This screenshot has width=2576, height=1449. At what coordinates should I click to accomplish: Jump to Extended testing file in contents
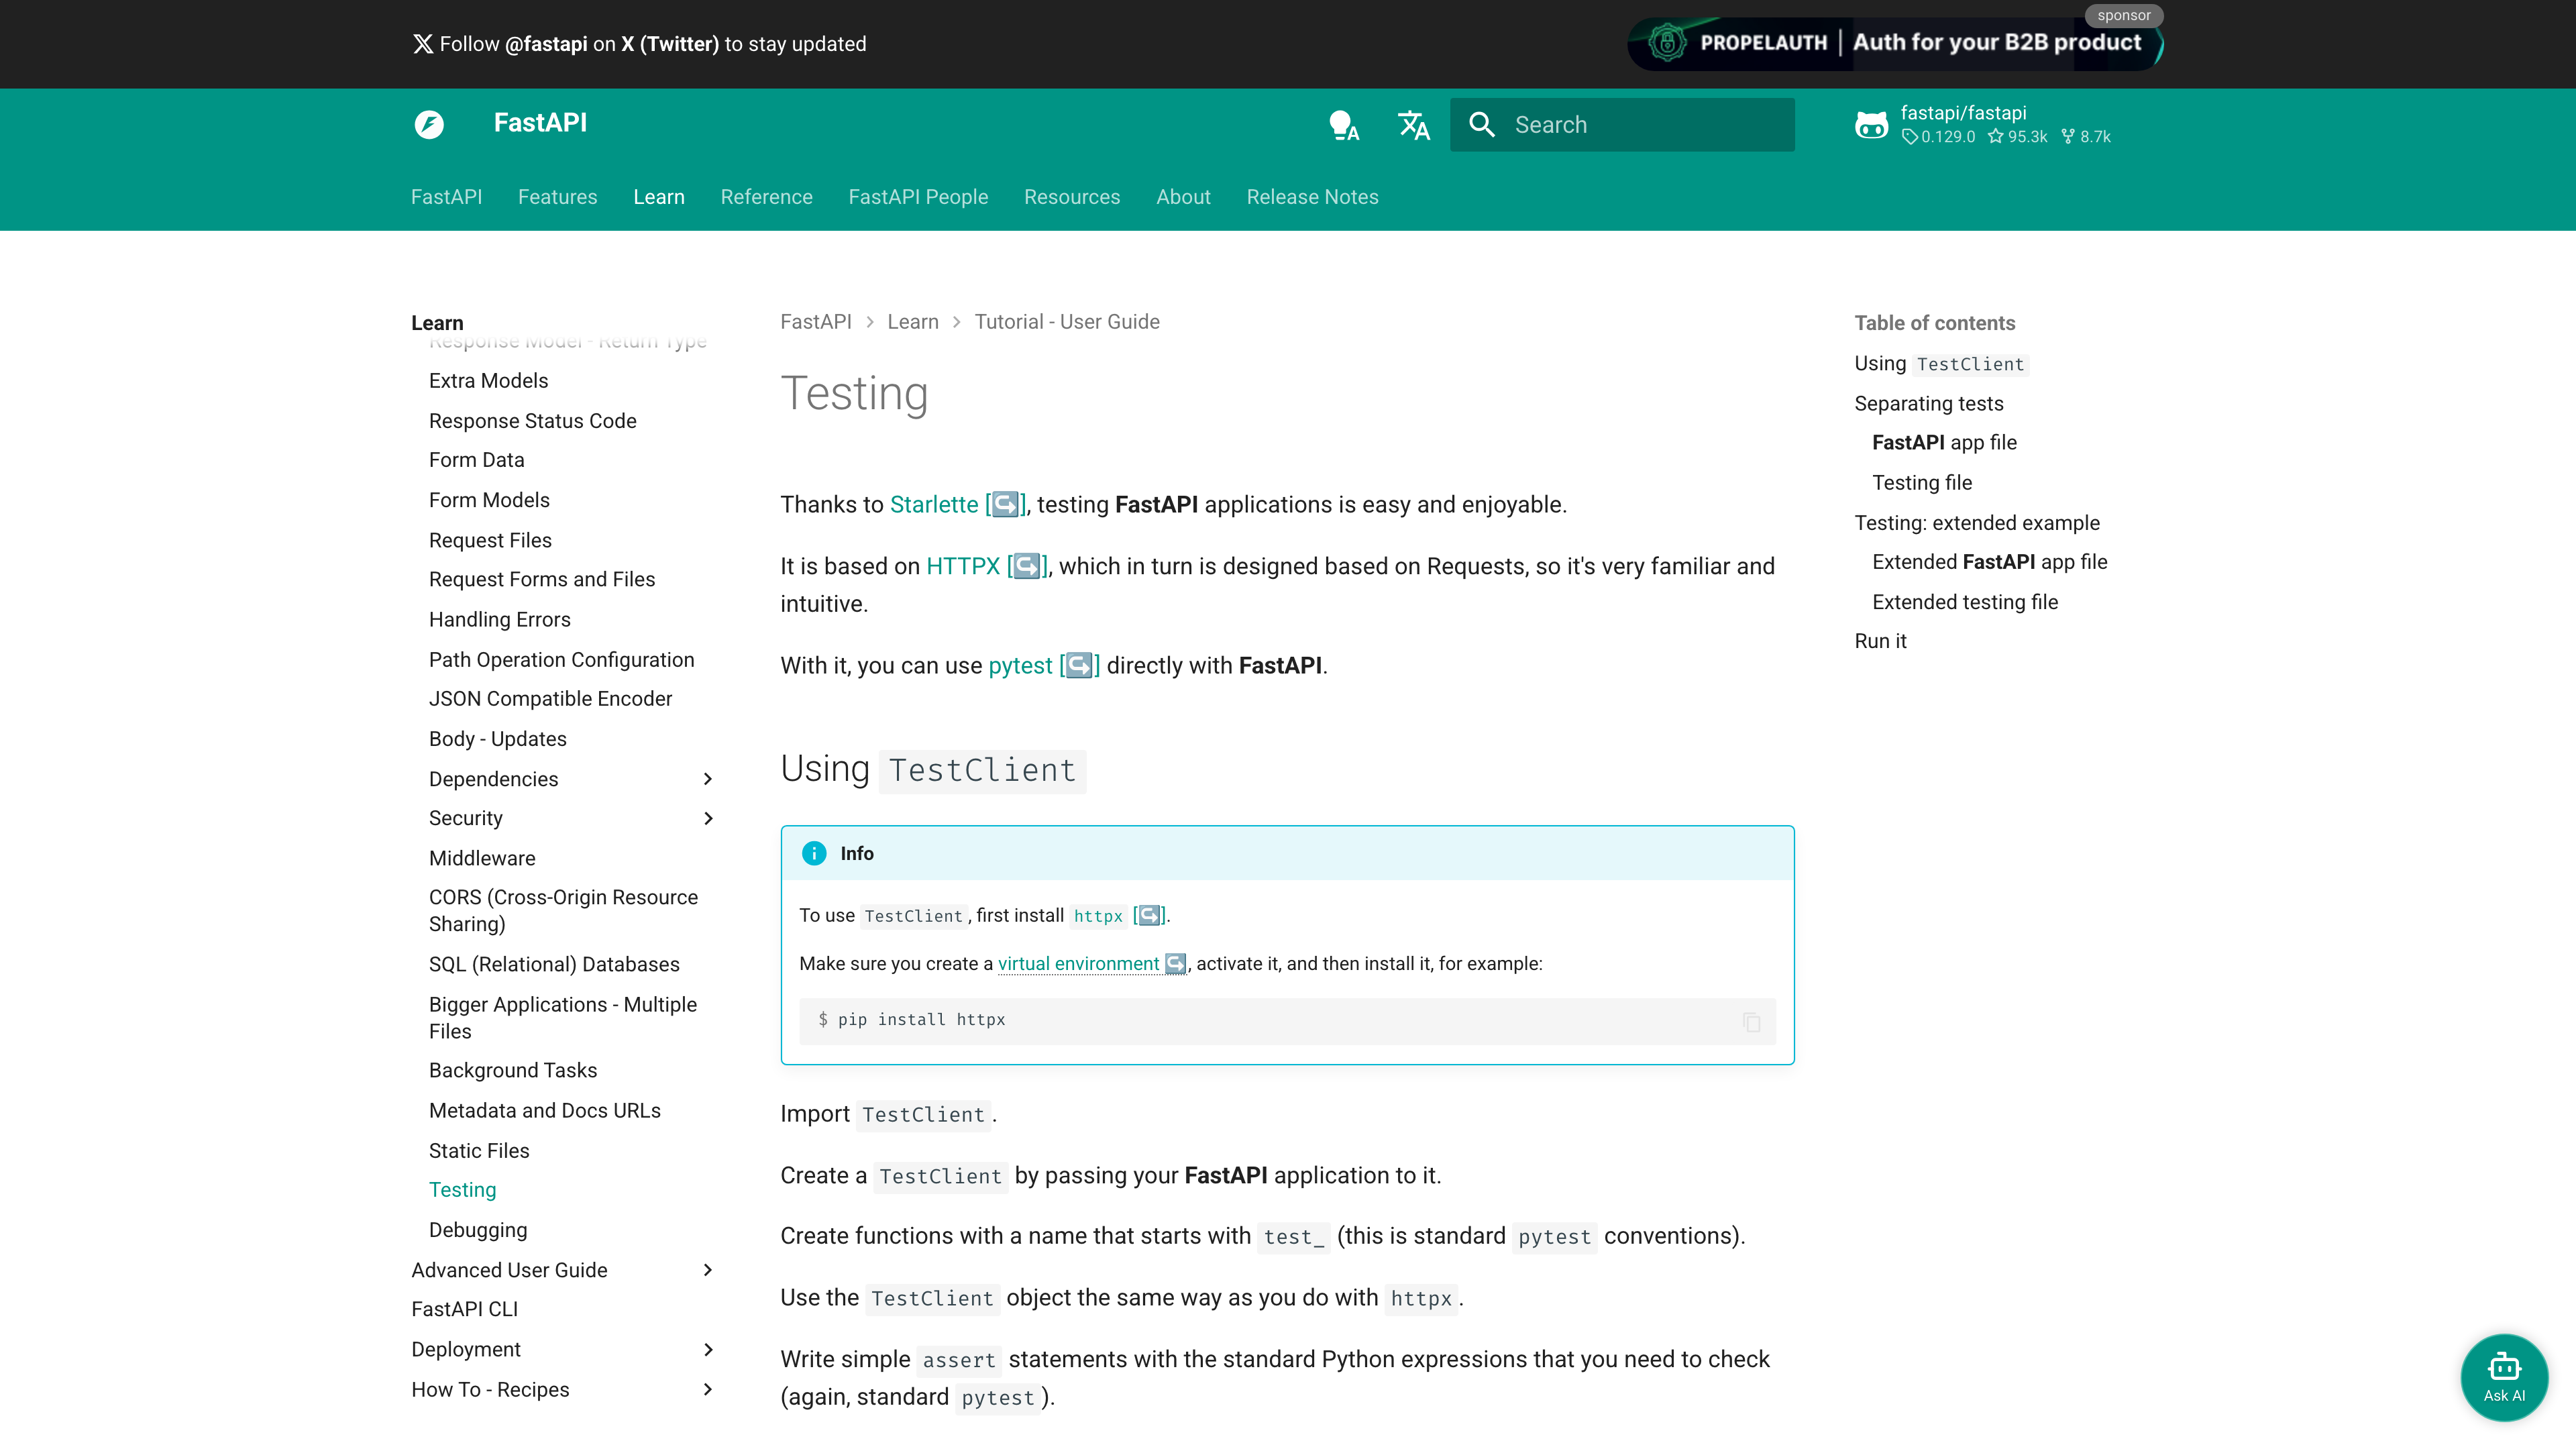point(1964,602)
